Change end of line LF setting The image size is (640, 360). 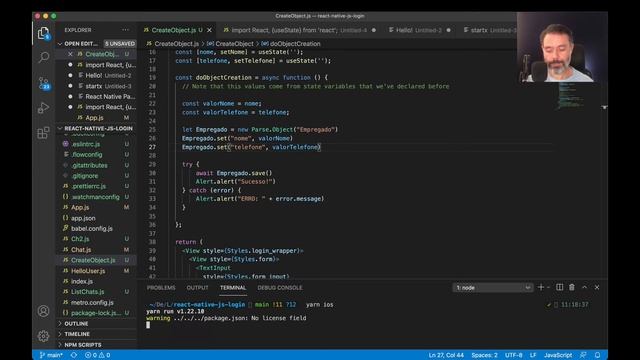click(x=533, y=355)
